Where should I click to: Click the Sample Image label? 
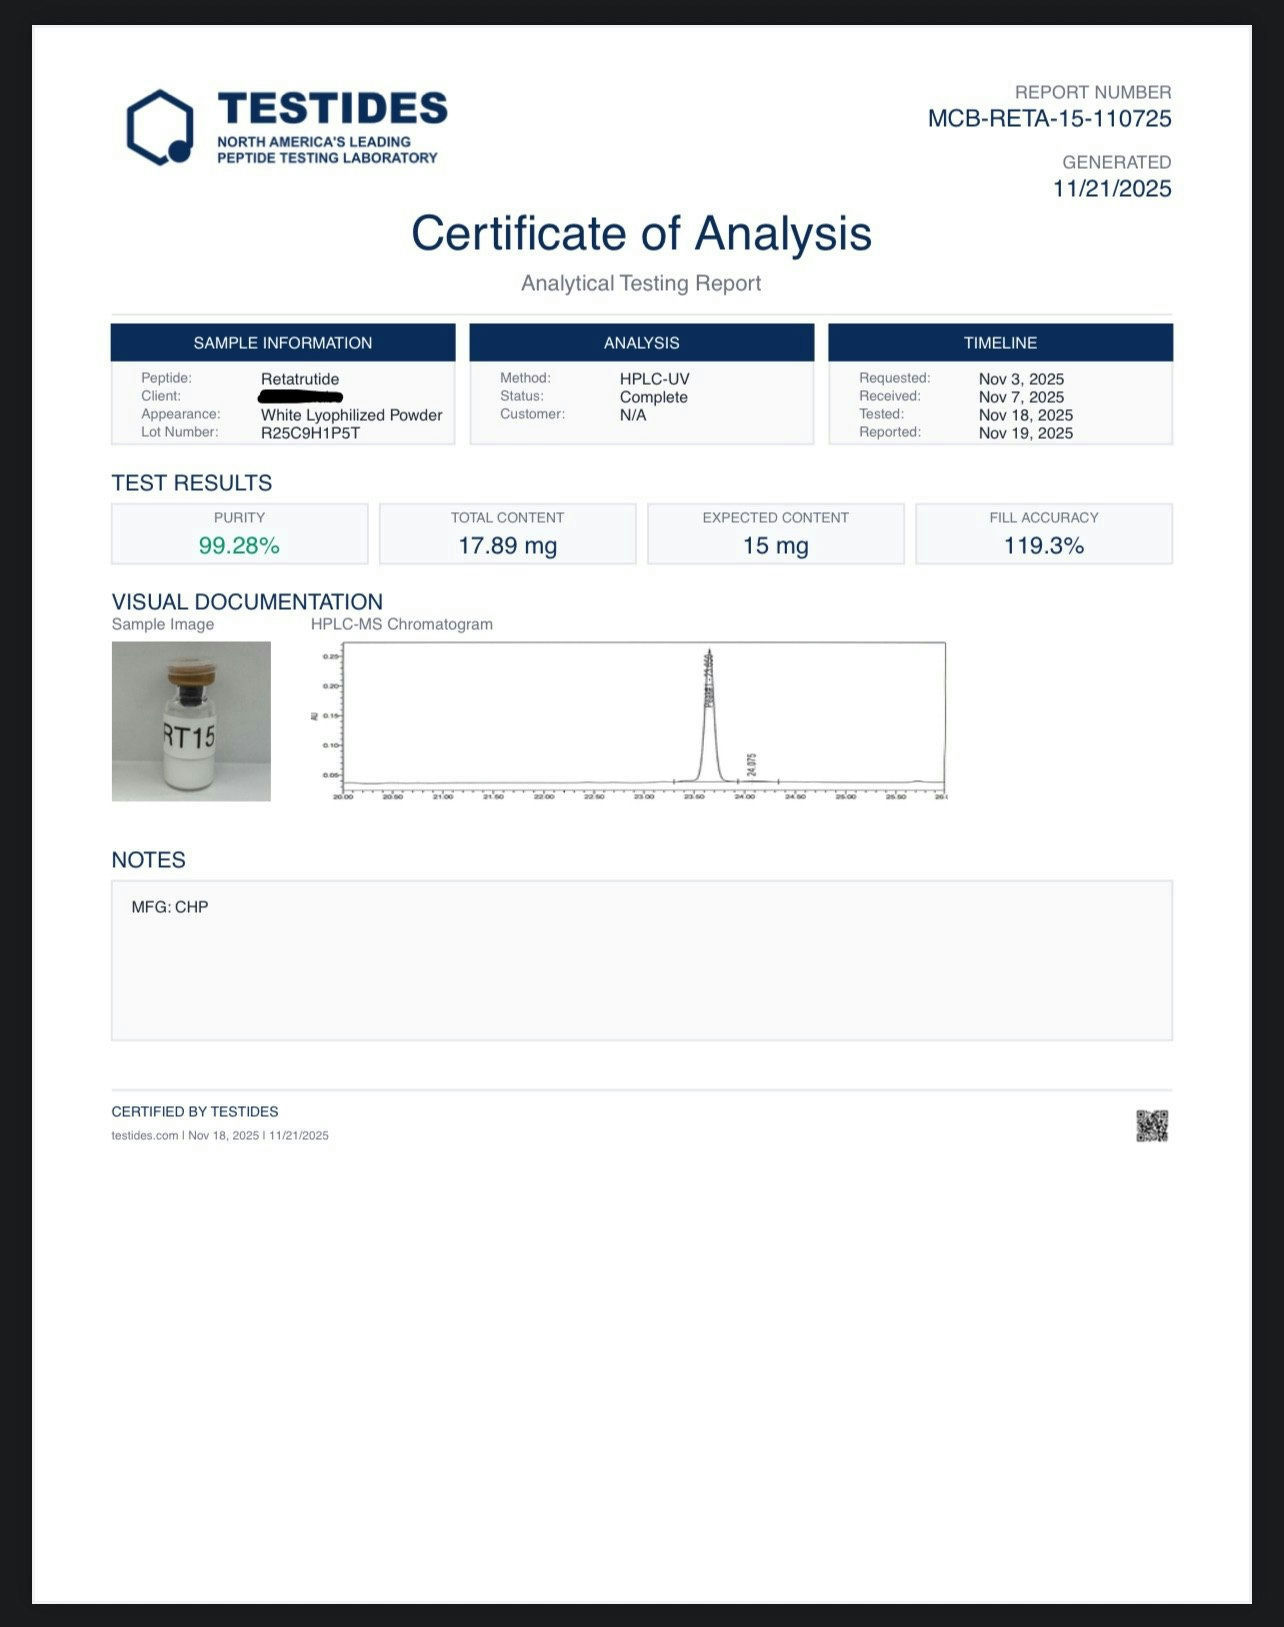coord(163,624)
